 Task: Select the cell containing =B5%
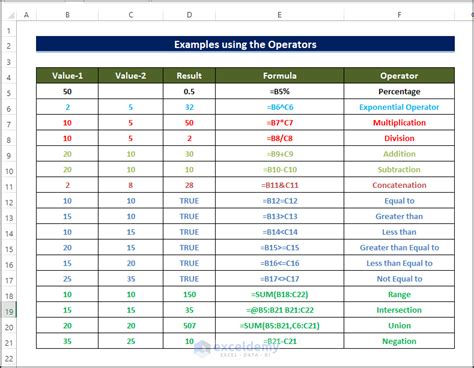tap(279, 91)
